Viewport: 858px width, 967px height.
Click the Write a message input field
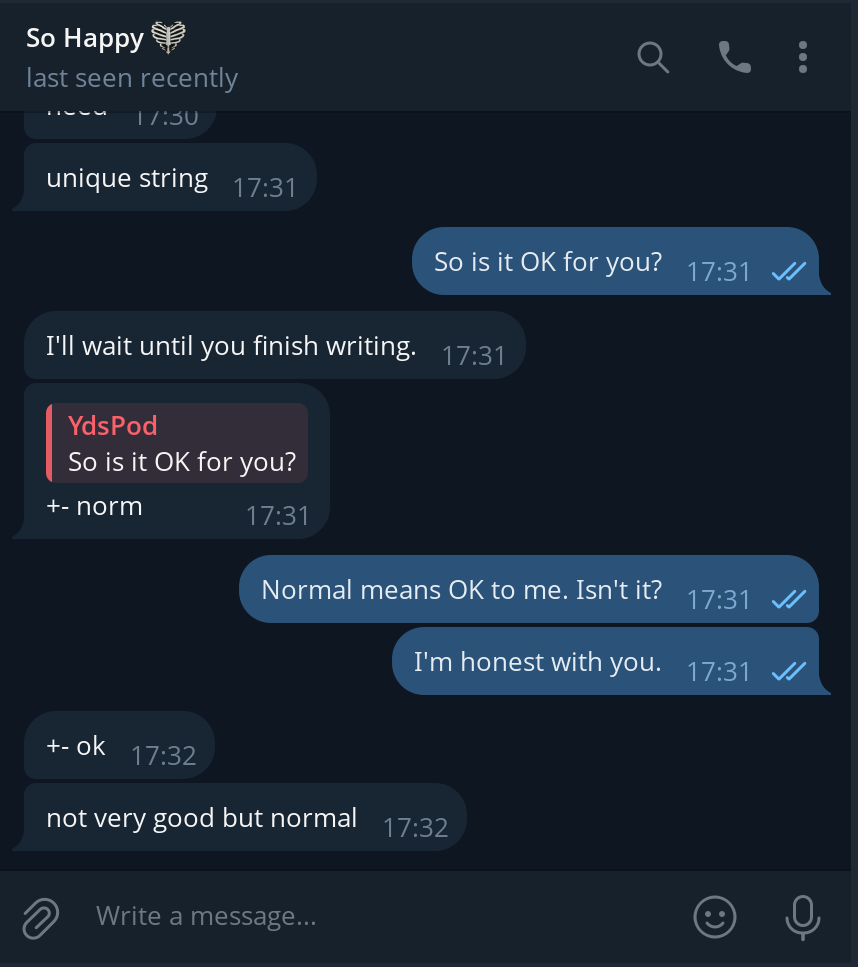(x=382, y=916)
